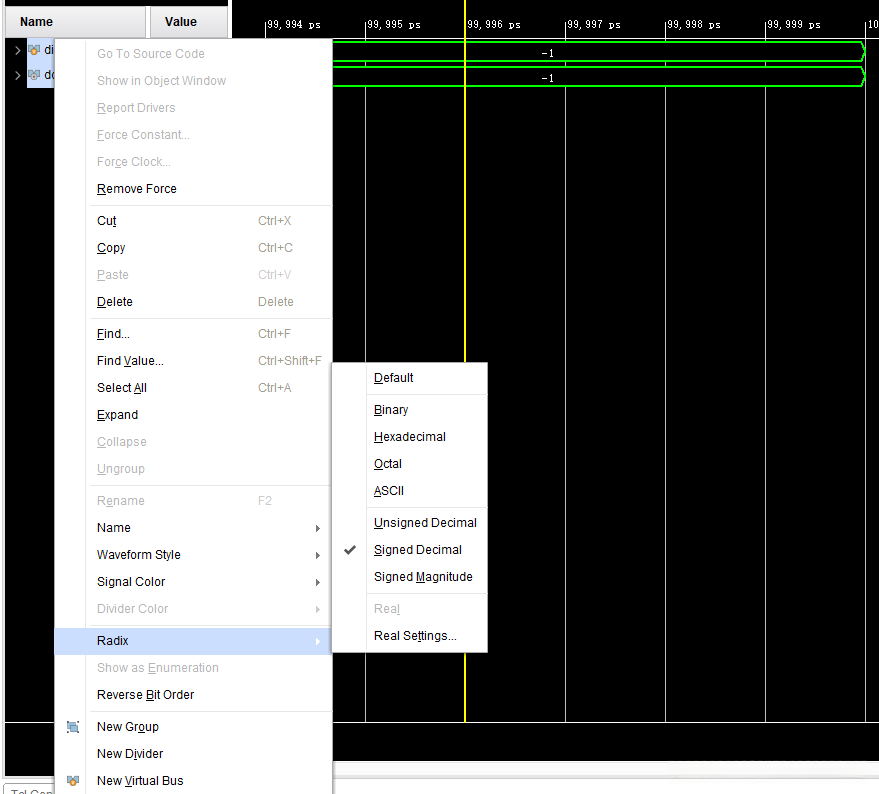The height and width of the screenshot is (794, 879).
Task: Choose Select All from context menu
Action: click(x=193, y=387)
